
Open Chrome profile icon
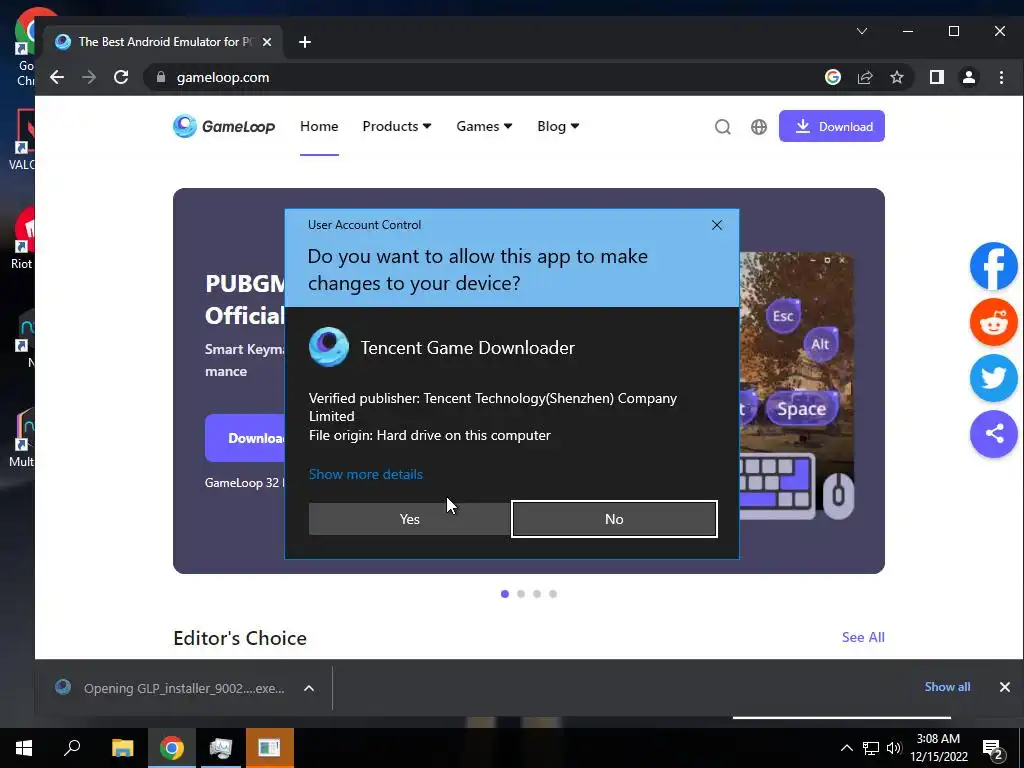[968, 77]
